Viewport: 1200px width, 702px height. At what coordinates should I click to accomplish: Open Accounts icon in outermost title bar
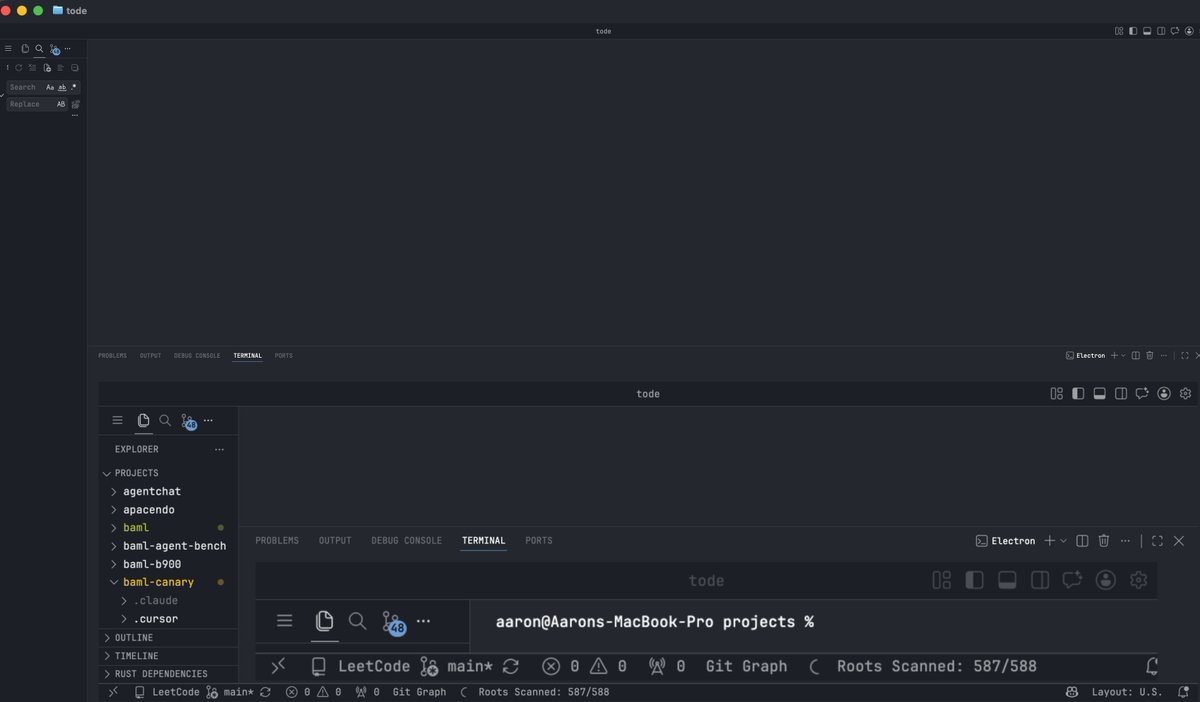pos(1189,31)
